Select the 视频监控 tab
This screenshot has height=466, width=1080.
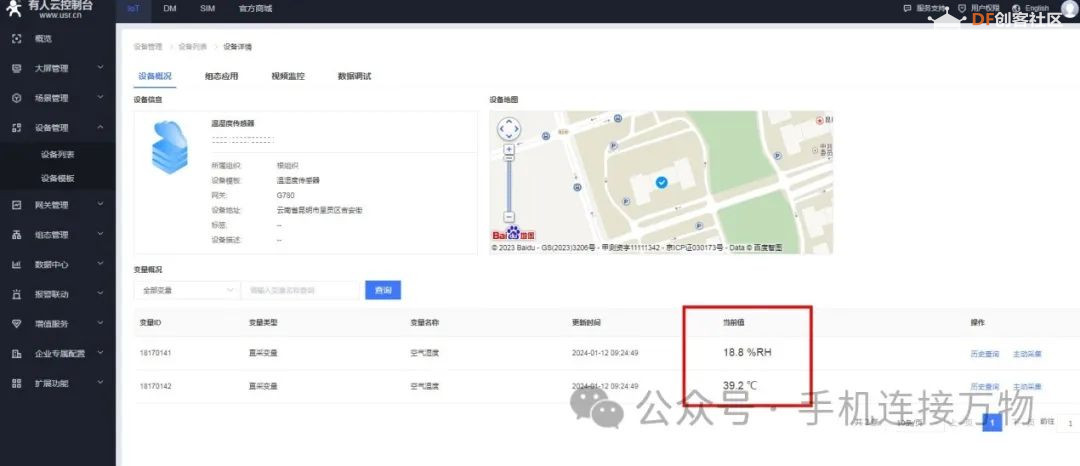click(288, 76)
